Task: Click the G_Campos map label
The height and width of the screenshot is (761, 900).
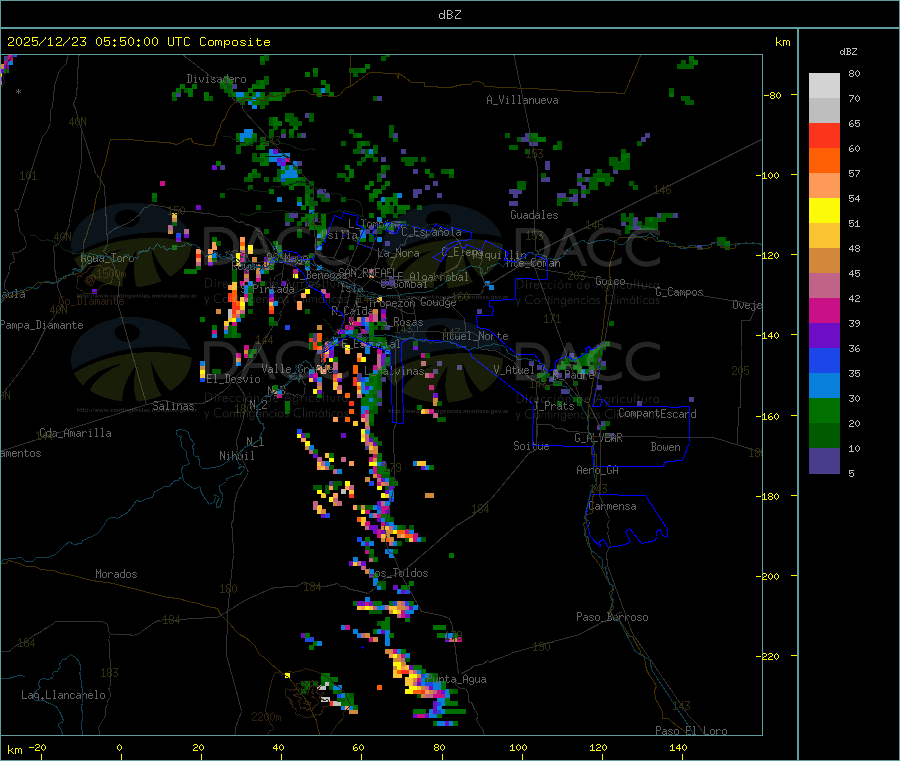Action: (x=679, y=292)
